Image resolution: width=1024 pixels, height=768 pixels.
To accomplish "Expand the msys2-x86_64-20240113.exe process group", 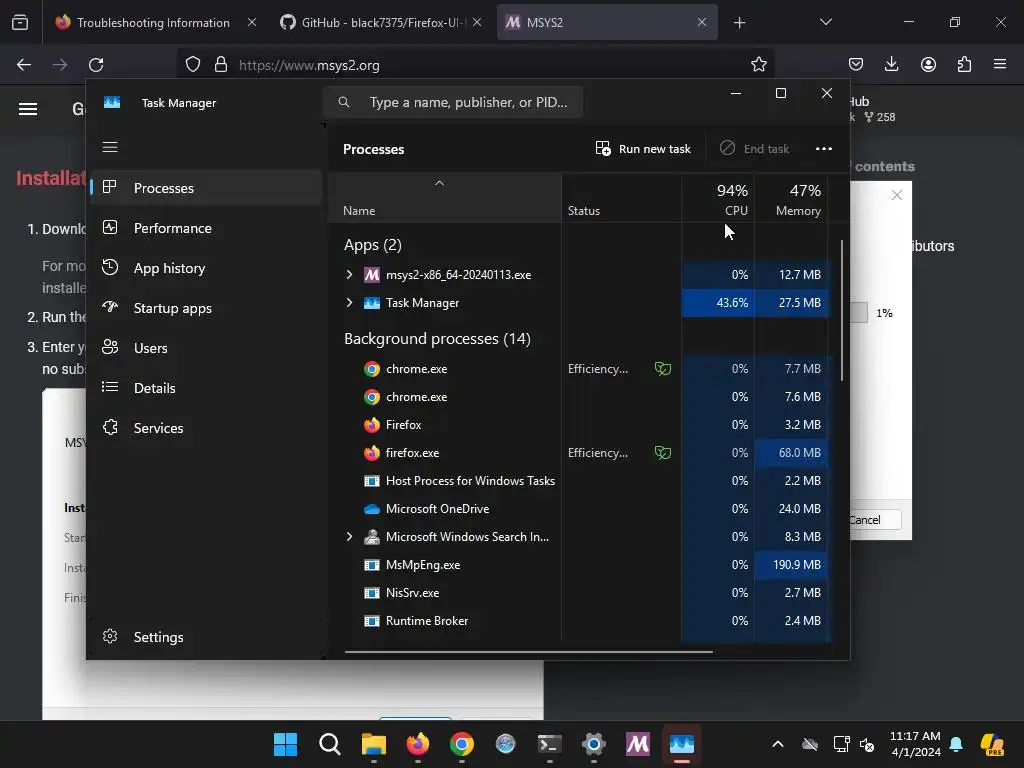I will click(x=349, y=275).
